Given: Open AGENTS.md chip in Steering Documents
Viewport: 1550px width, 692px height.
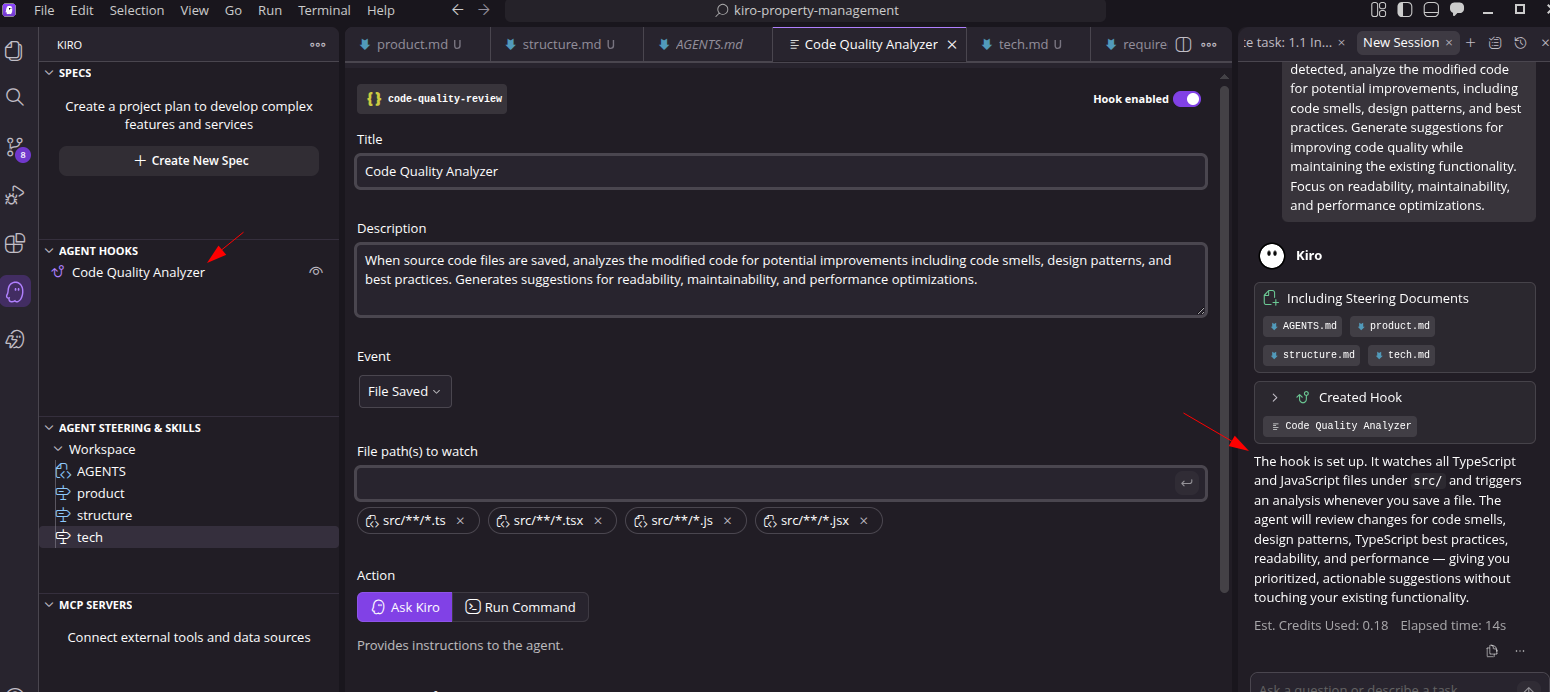Looking at the screenshot, I should 1302,326.
